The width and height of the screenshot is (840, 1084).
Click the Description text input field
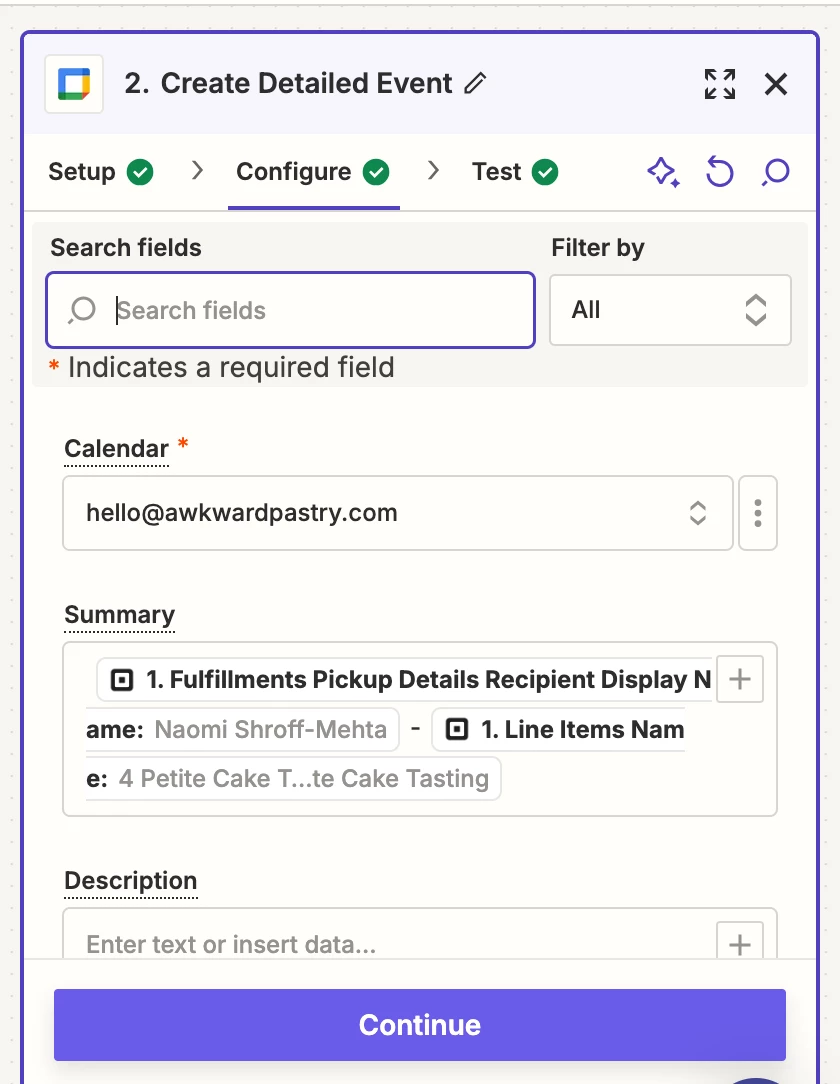coord(390,944)
